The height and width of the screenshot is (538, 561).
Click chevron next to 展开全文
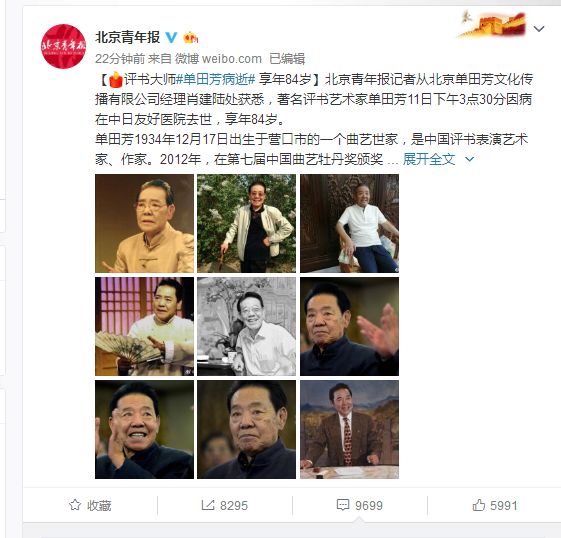click(x=469, y=159)
